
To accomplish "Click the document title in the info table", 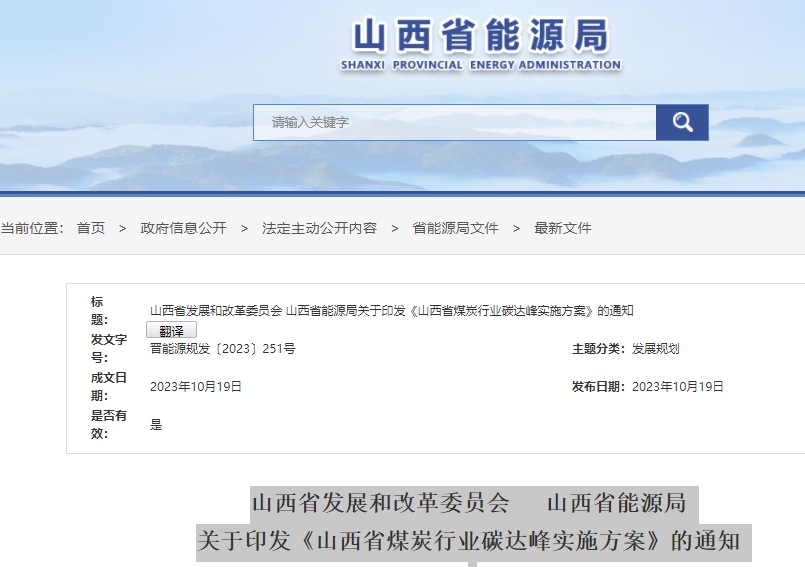I will [x=391, y=310].
